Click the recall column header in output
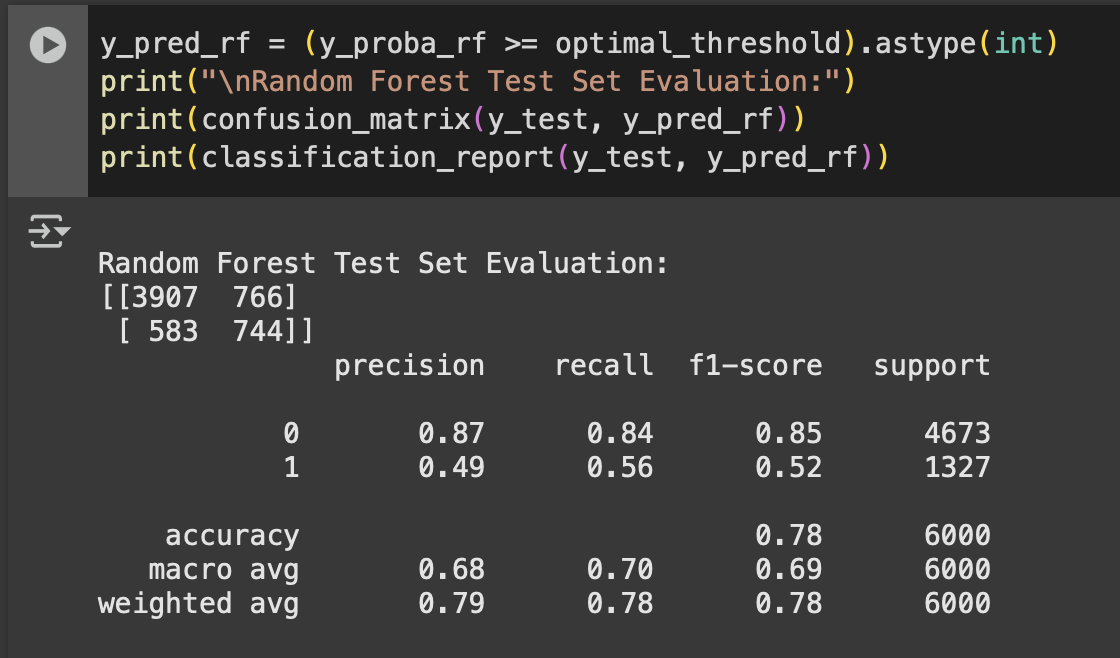 click(604, 365)
